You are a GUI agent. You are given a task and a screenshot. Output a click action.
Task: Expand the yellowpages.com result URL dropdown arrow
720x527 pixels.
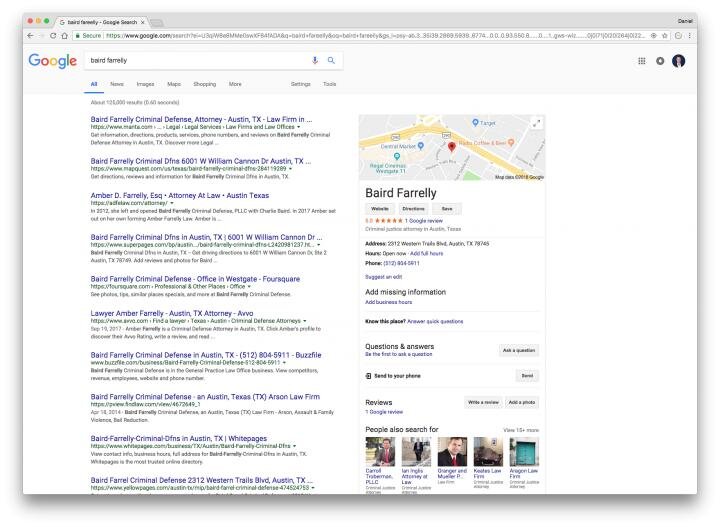313,488
